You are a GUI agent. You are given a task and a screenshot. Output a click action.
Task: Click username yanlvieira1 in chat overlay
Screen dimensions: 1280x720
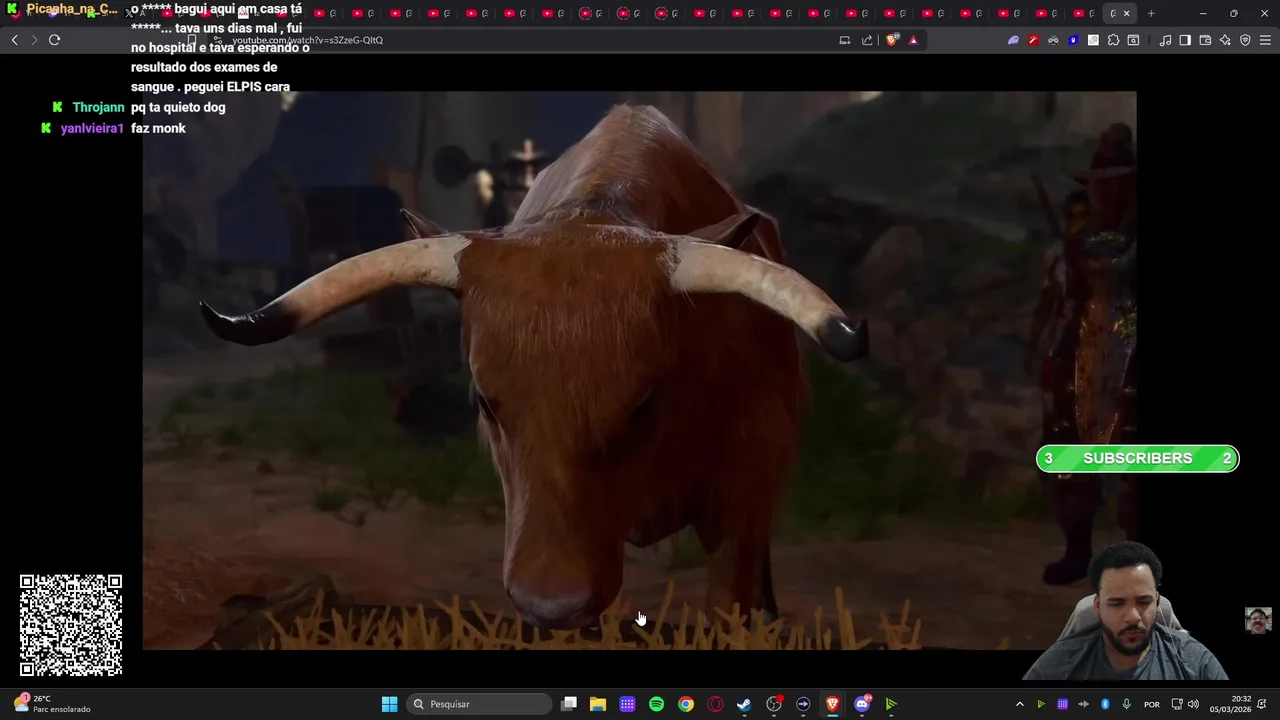coord(92,128)
